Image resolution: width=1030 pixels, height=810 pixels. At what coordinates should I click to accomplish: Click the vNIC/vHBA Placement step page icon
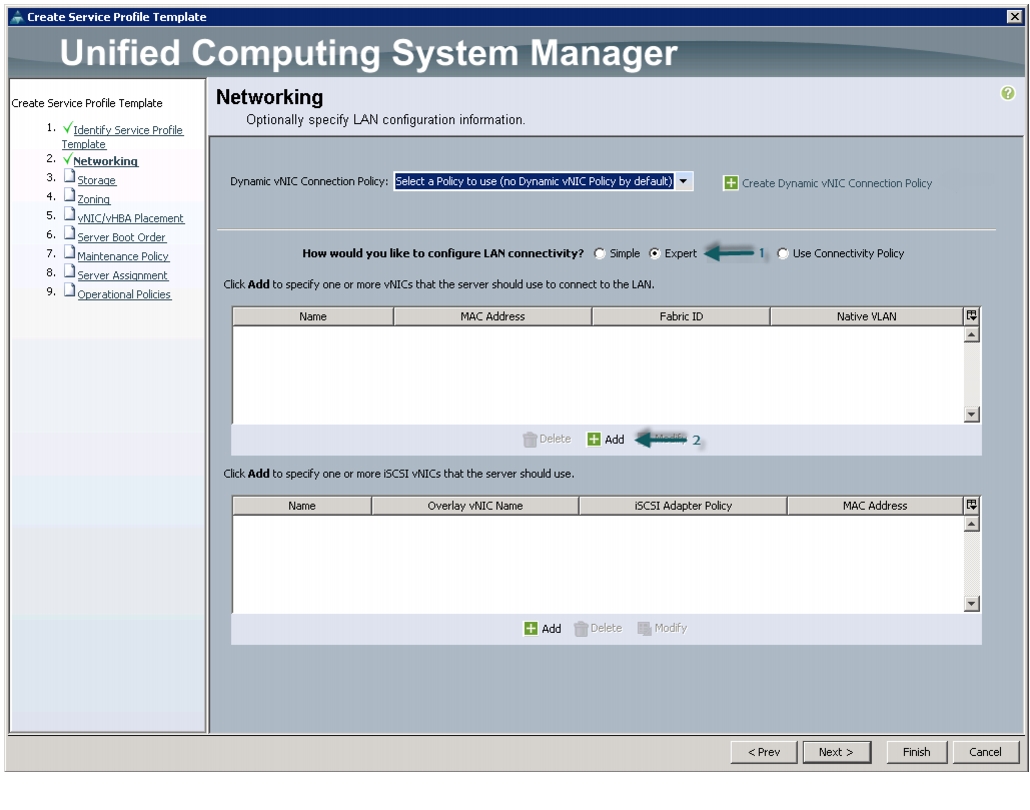69,215
